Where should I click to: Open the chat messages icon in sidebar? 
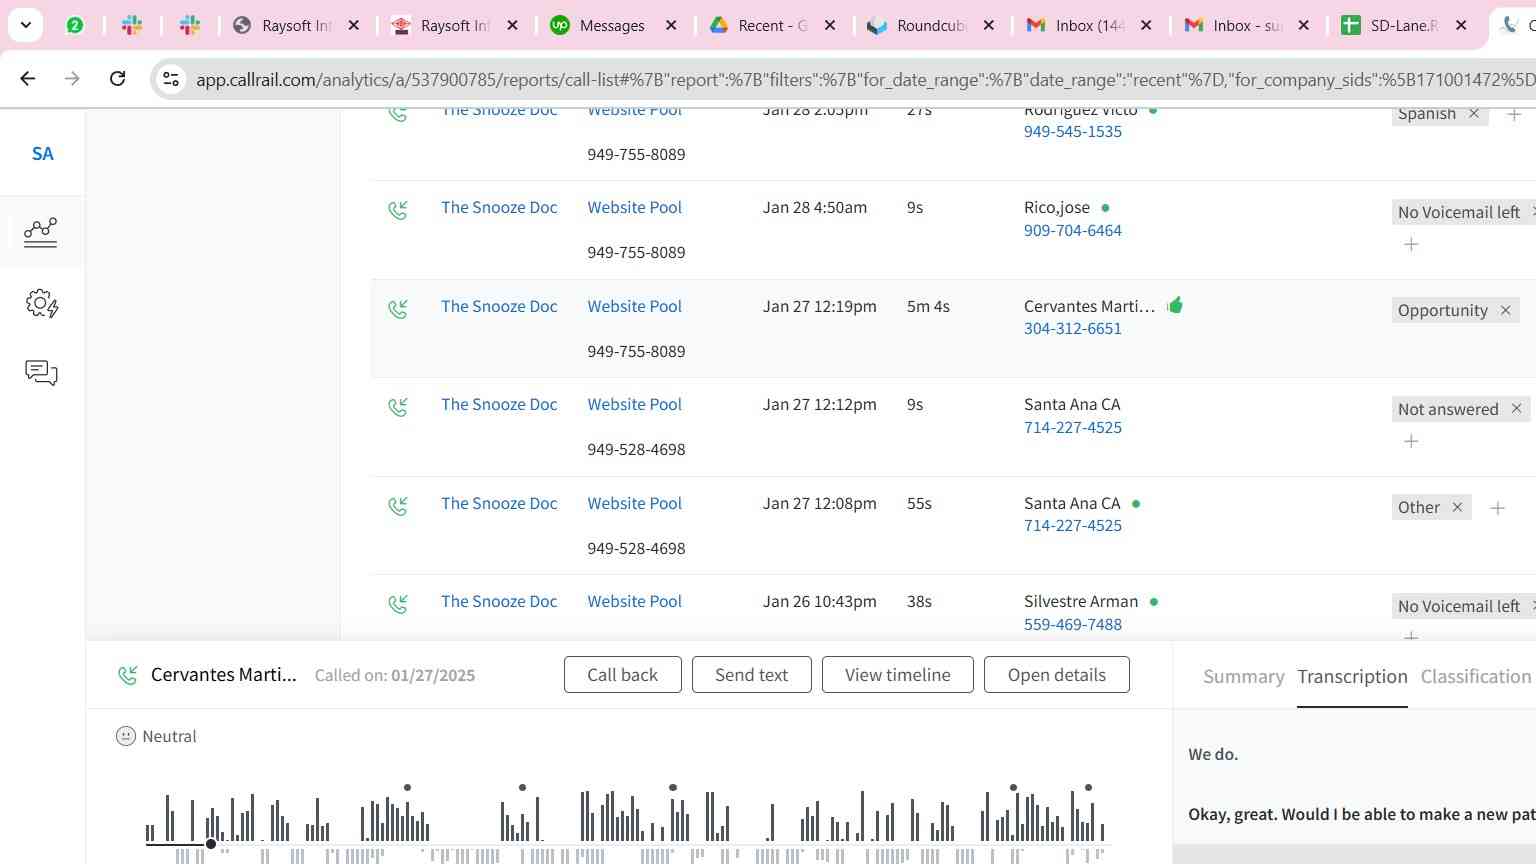[41, 373]
